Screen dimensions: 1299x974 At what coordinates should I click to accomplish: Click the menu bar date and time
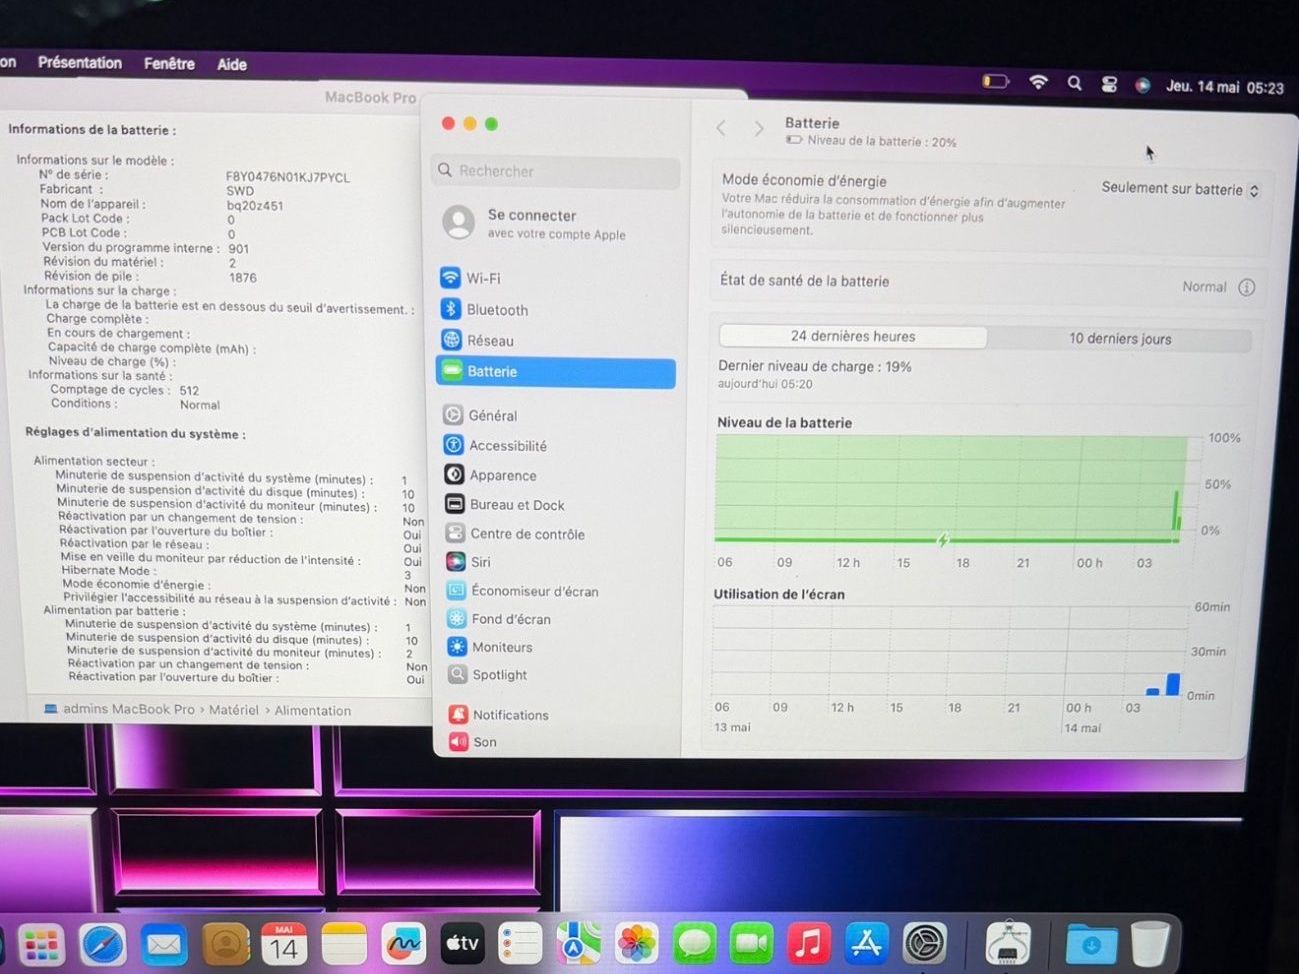tap(1224, 88)
